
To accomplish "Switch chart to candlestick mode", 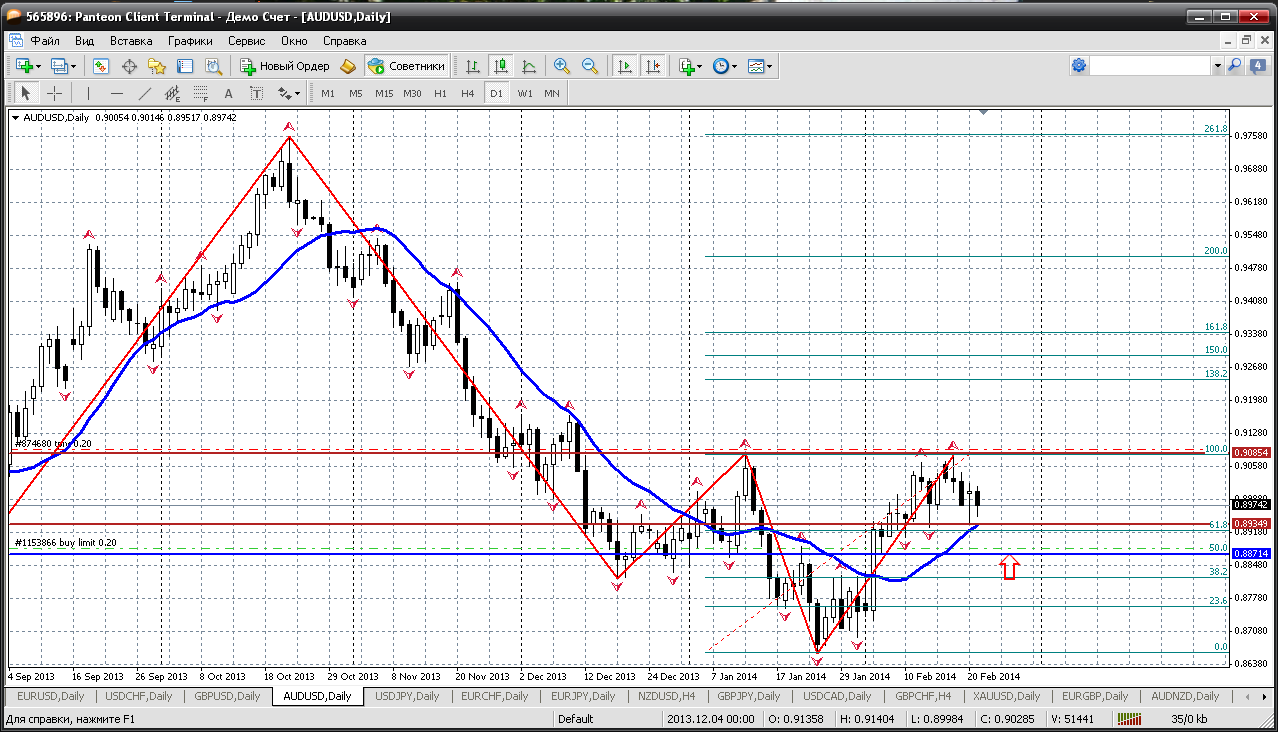I will (x=501, y=66).
